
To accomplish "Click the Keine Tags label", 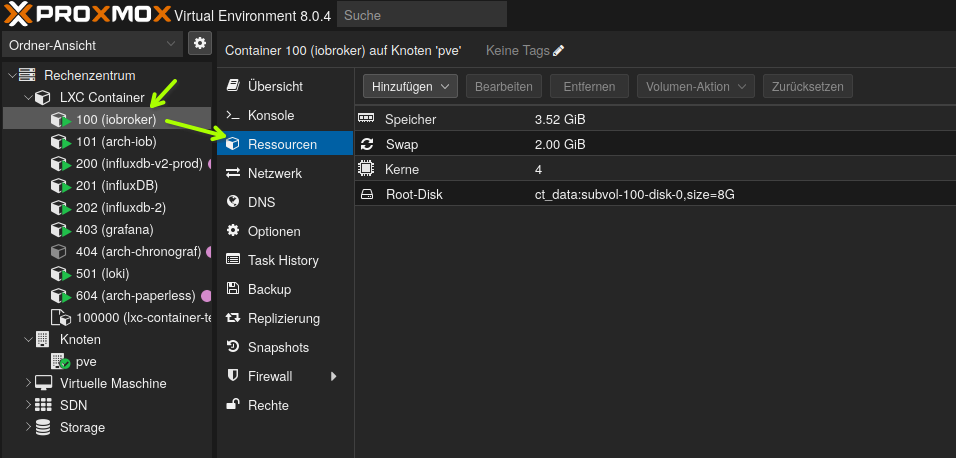I will click(518, 51).
